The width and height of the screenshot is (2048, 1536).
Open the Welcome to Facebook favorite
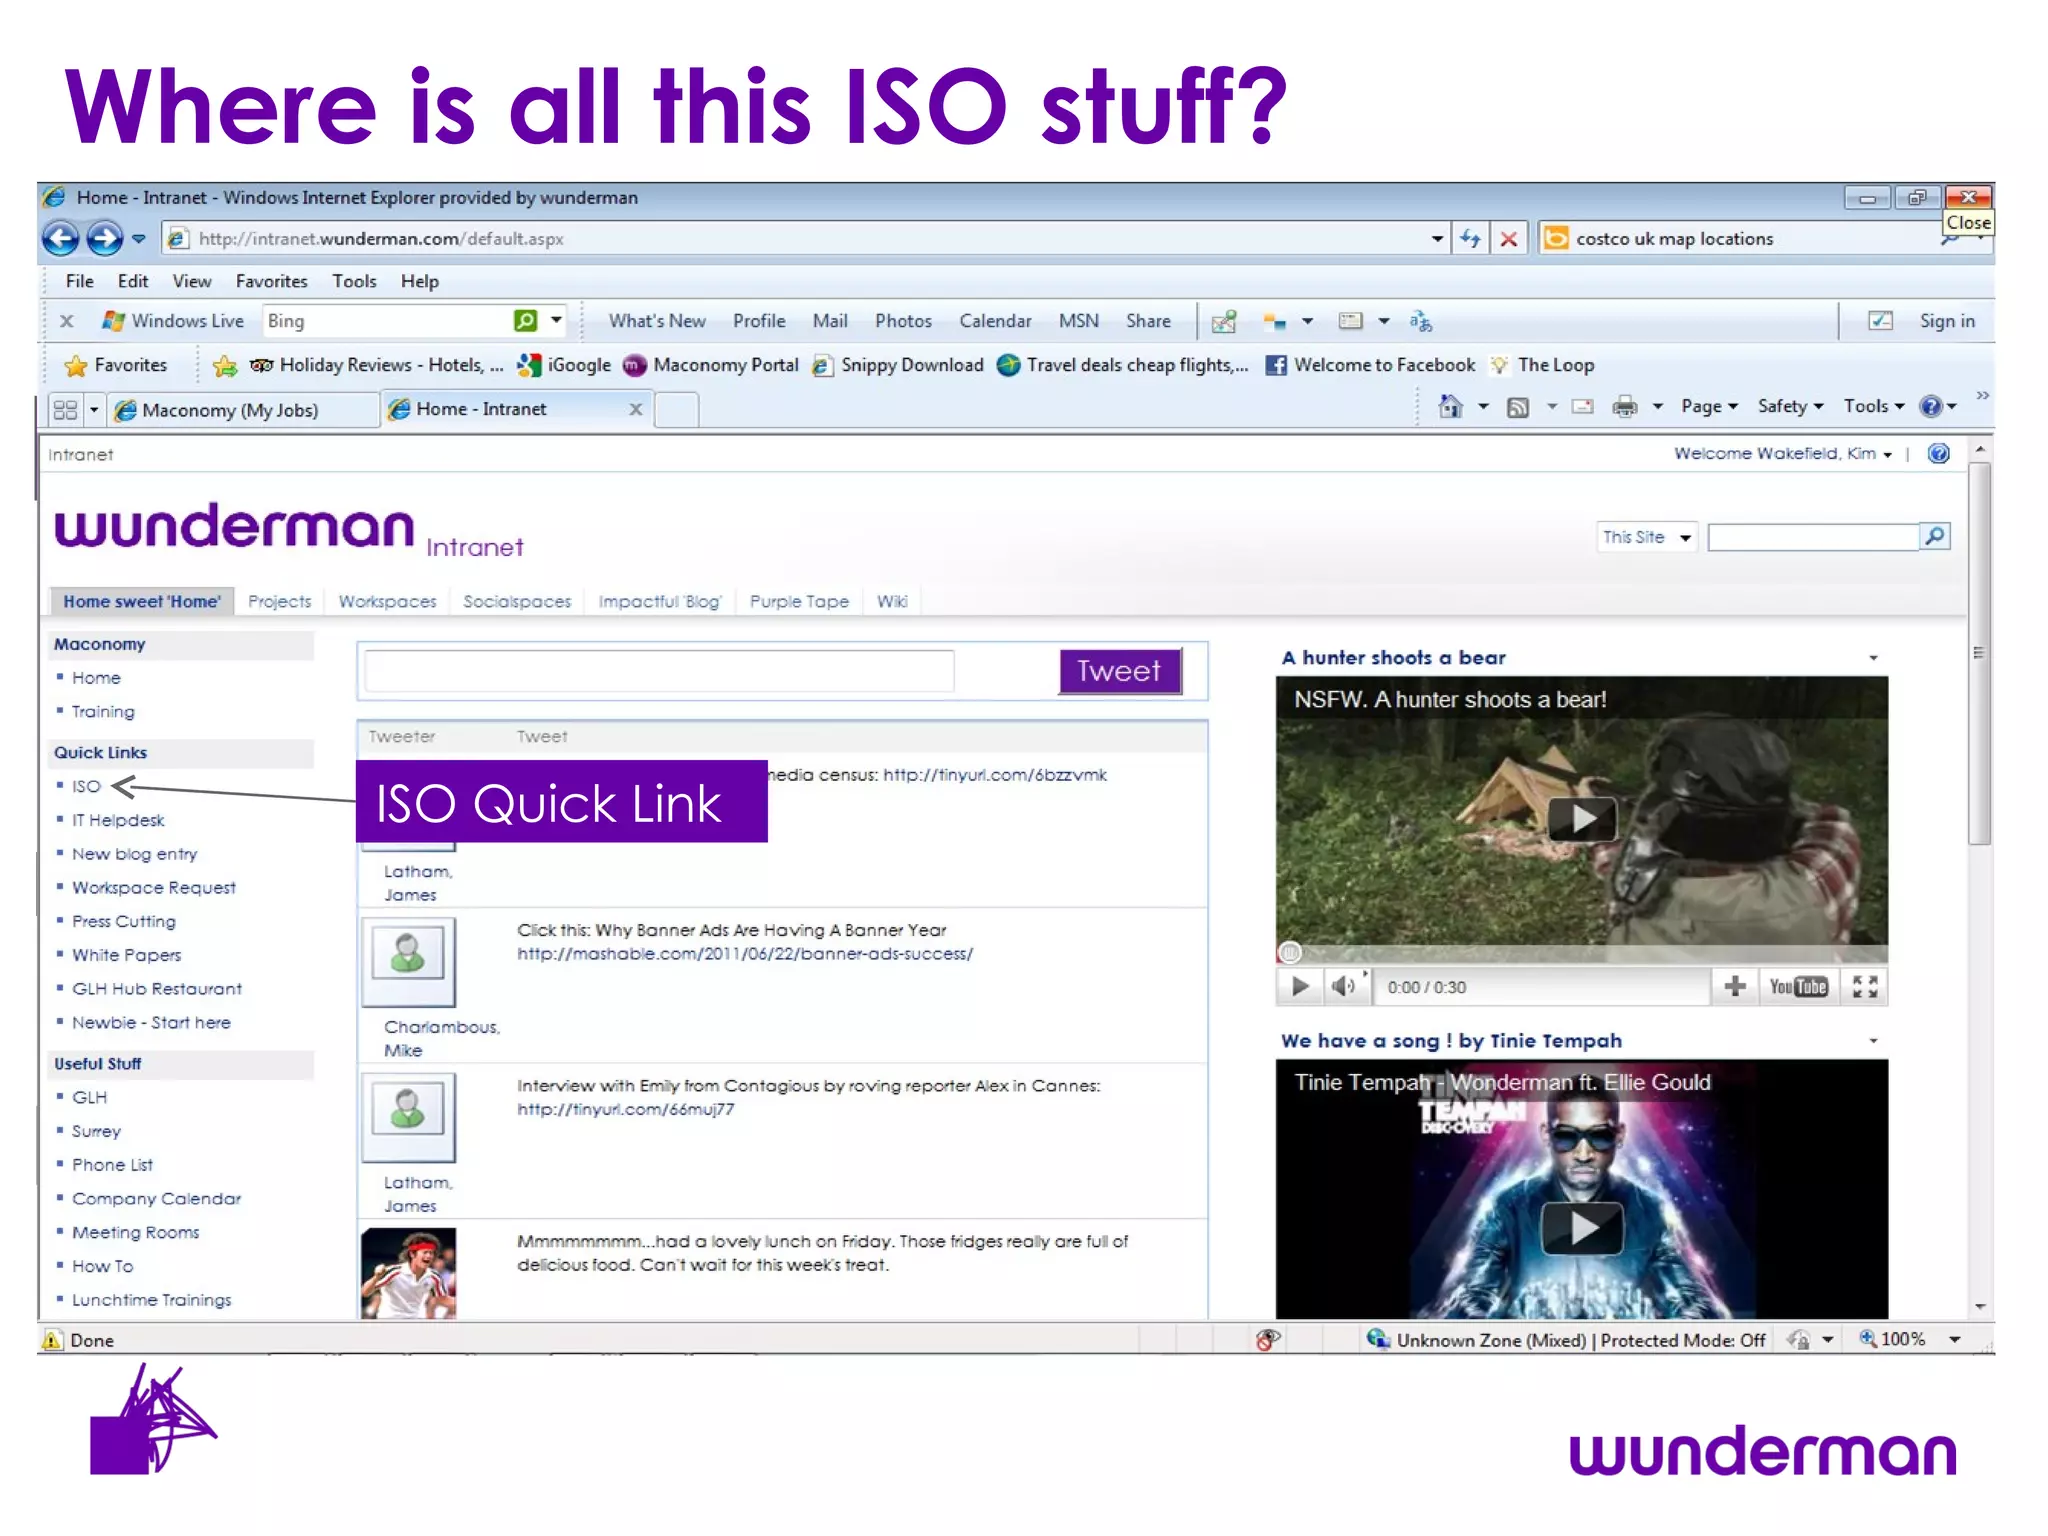1370,365
